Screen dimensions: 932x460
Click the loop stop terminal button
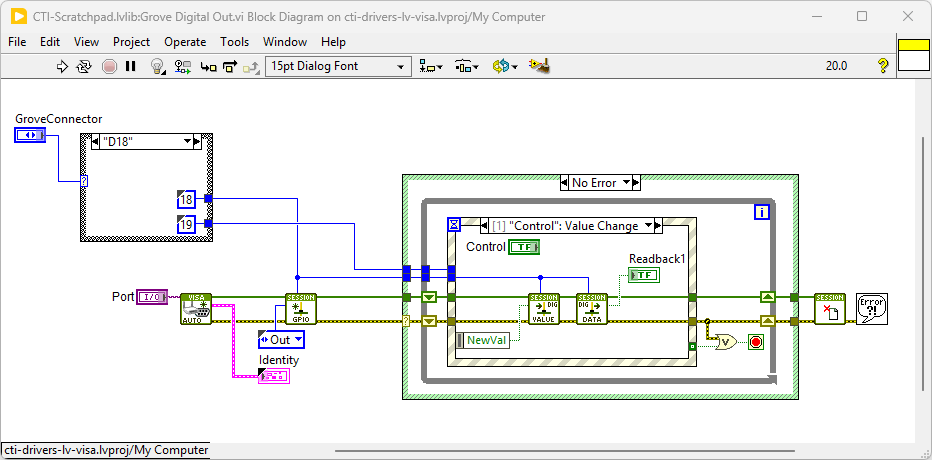756,342
